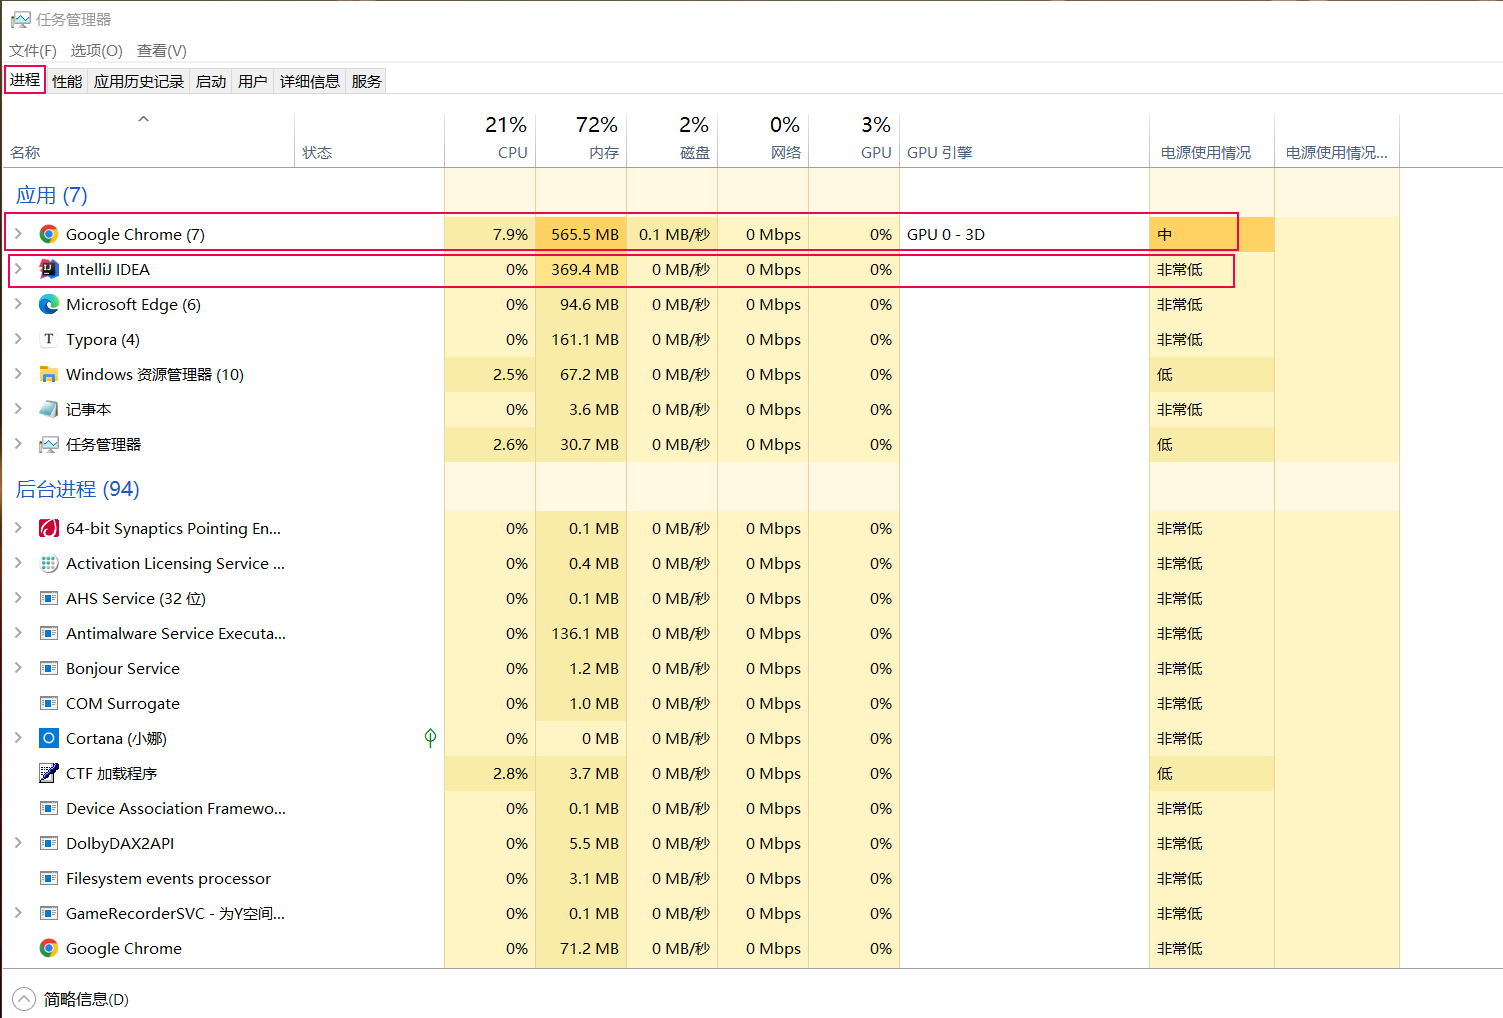This screenshot has width=1503, height=1018.
Task: Expand the DolbyDAX2API row
Action: click(18, 842)
